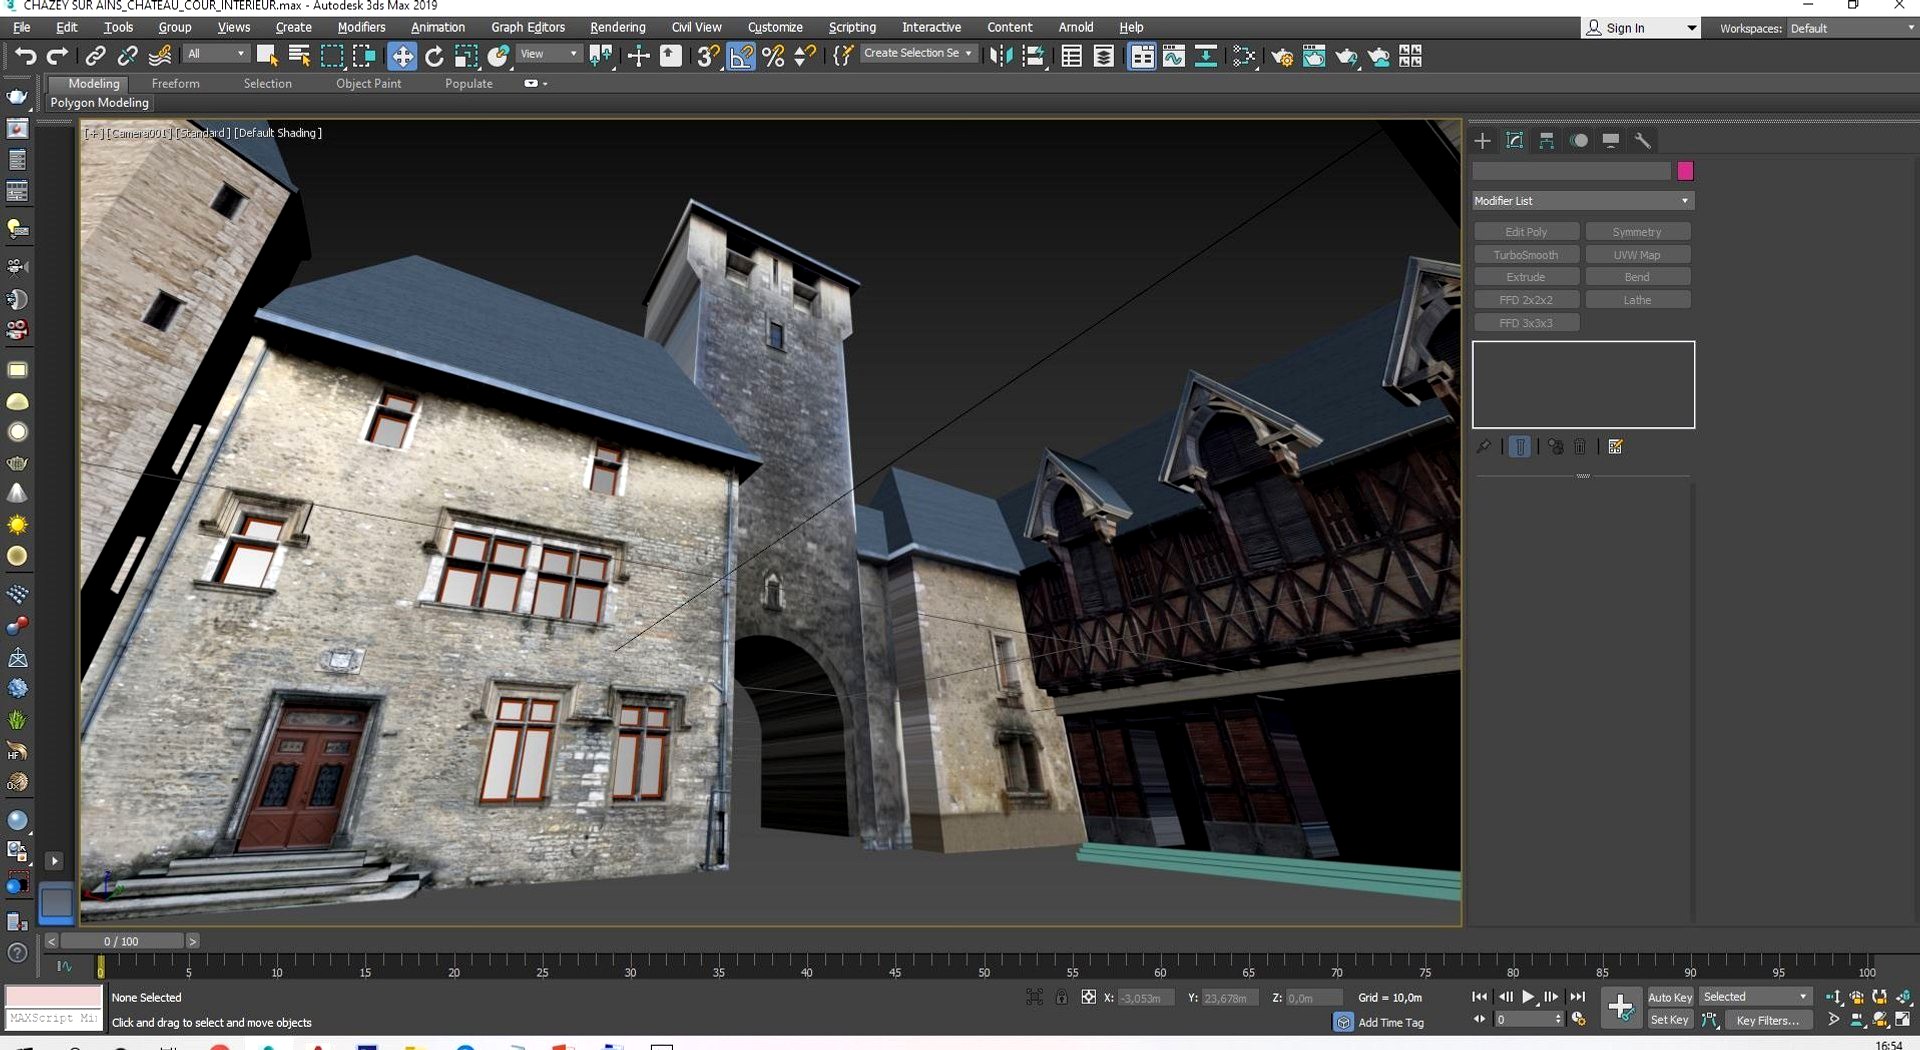Image resolution: width=1920 pixels, height=1050 pixels.
Task: Open the Sign In dropdown arrow
Action: [1691, 28]
